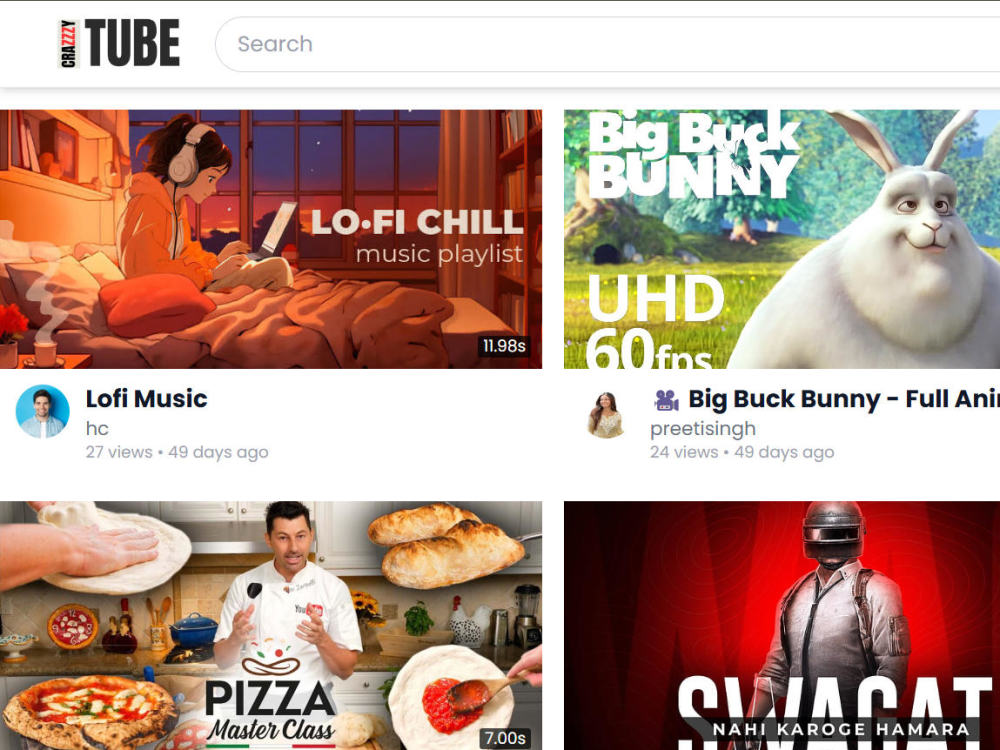Visit the preetisingh channel name link
The width and height of the screenshot is (1000, 750).
pyautogui.click(x=703, y=429)
